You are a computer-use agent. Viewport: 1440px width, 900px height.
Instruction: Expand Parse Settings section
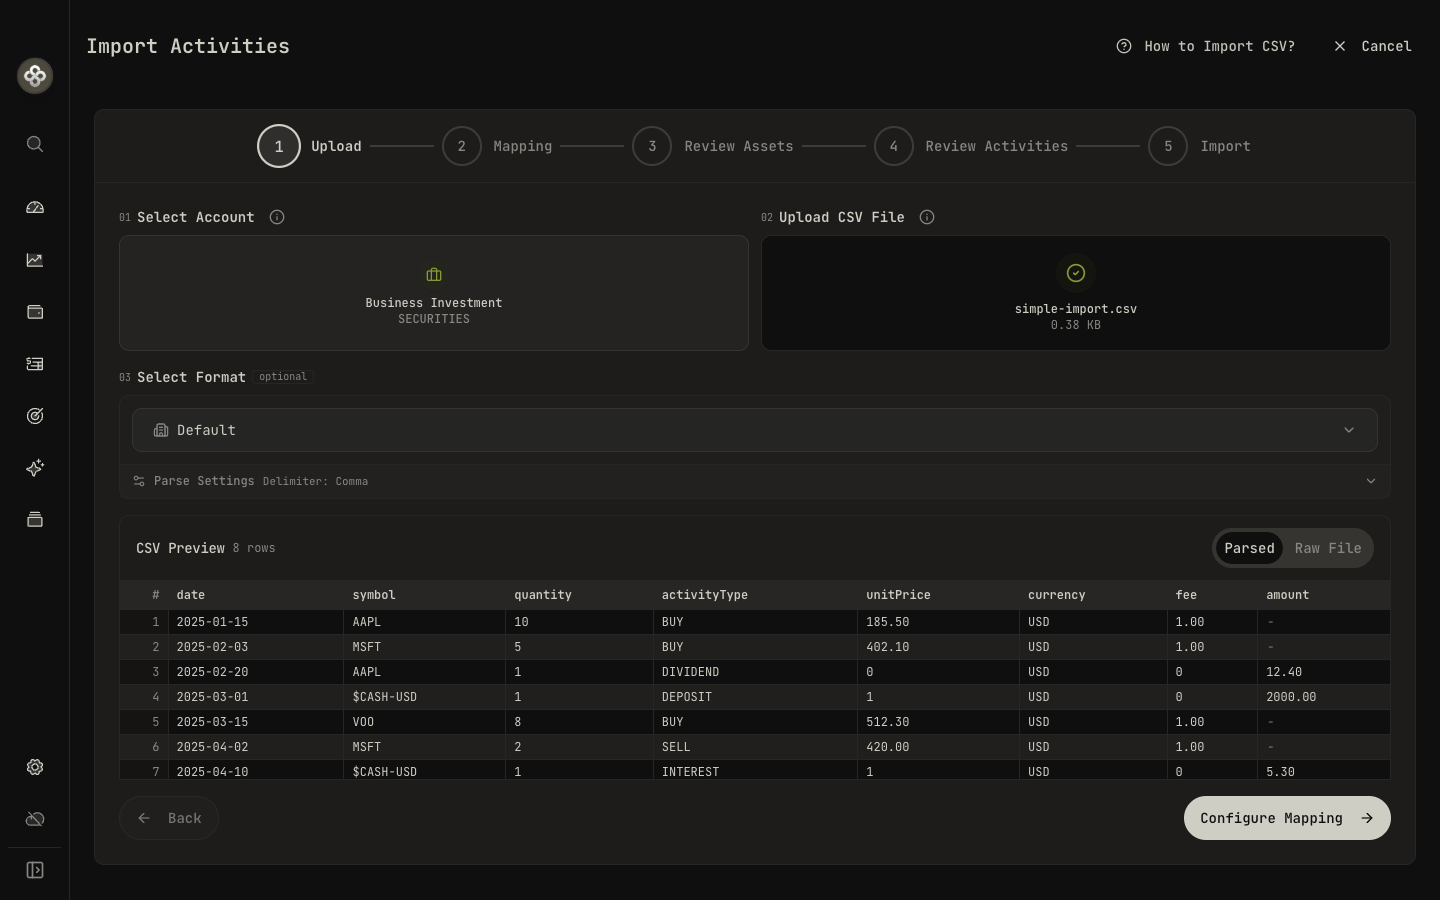(x=755, y=481)
